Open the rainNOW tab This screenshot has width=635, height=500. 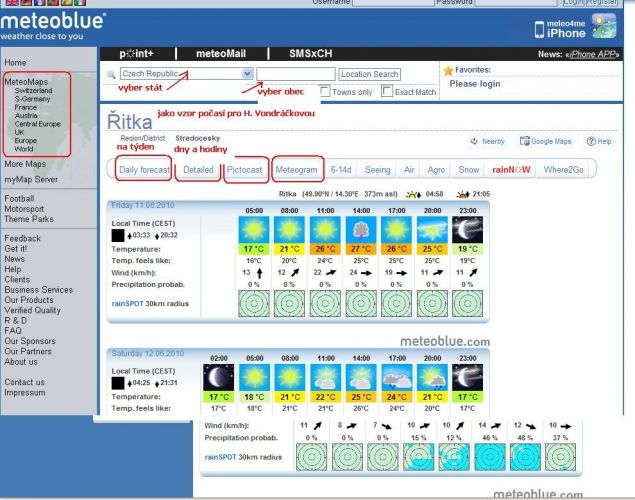[x=511, y=170]
